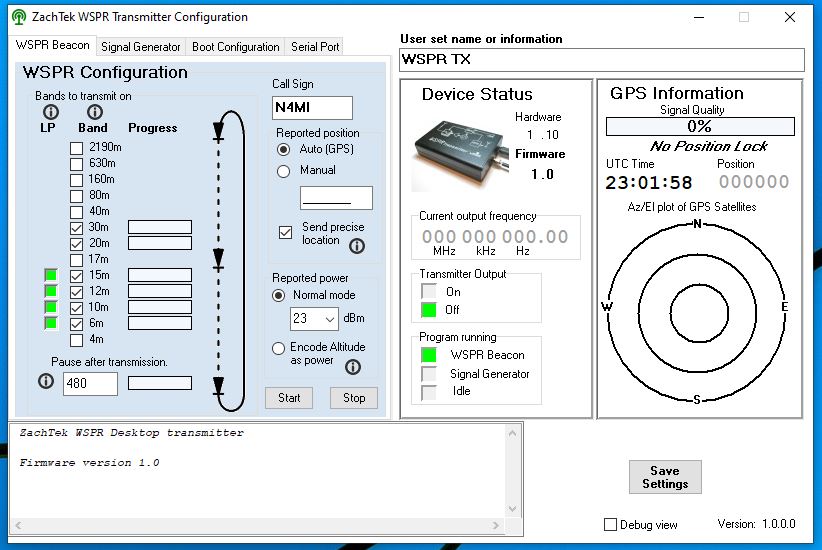Click the log horizontal scroll-right arrow

(495, 525)
